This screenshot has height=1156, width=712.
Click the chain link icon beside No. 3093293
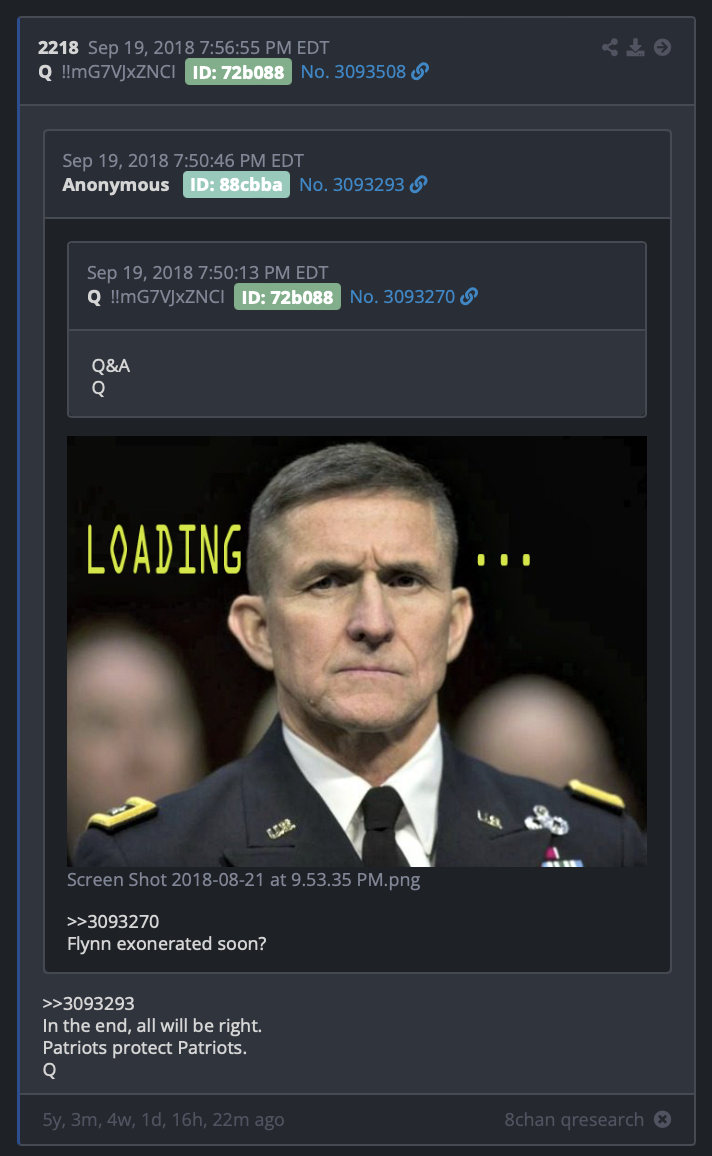[x=419, y=184]
